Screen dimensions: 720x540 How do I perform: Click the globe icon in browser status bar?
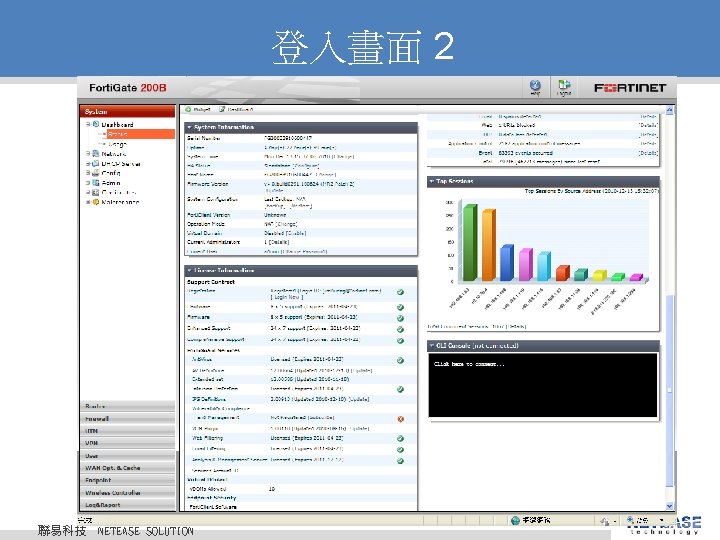point(515,520)
